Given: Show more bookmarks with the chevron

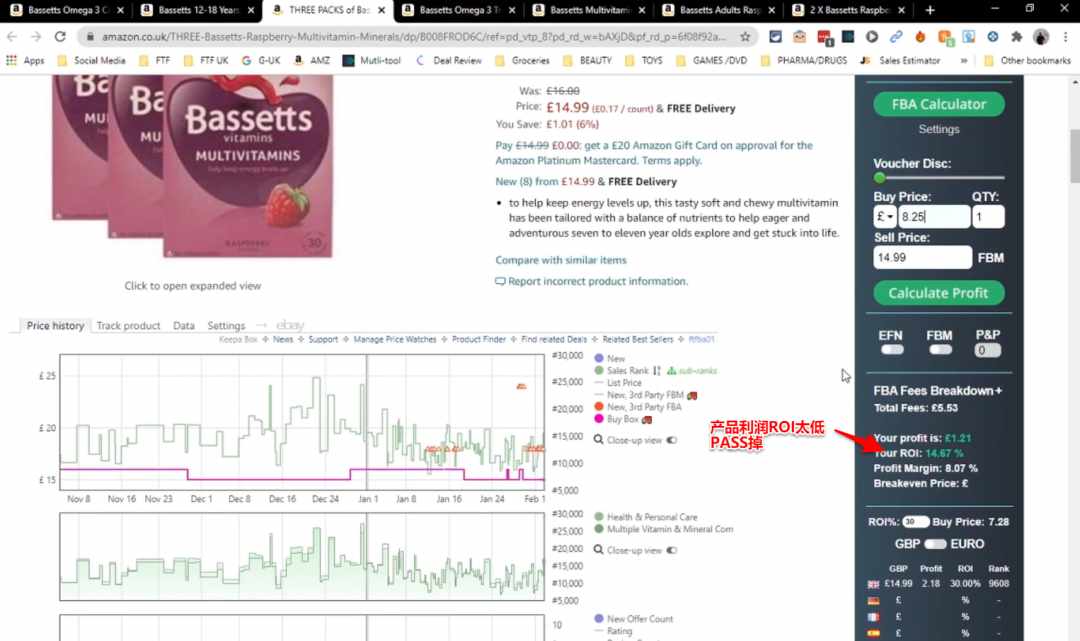Looking at the screenshot, I should point(964,61).
